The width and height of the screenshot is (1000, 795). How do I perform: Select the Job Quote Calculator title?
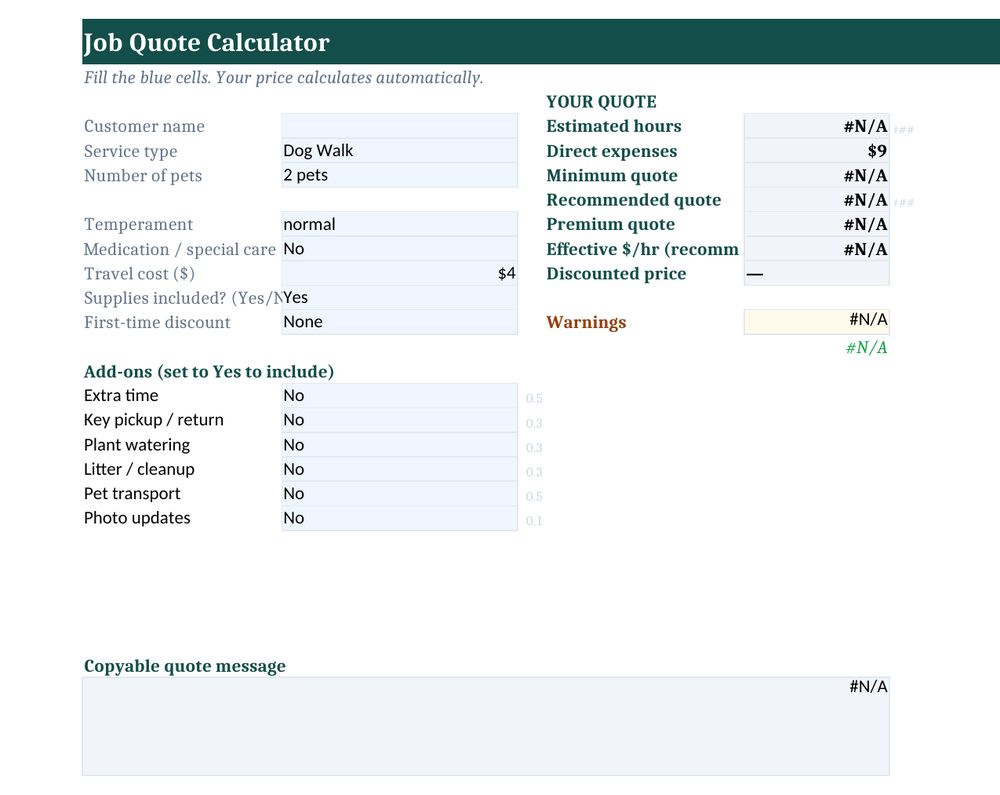[207, 42]
